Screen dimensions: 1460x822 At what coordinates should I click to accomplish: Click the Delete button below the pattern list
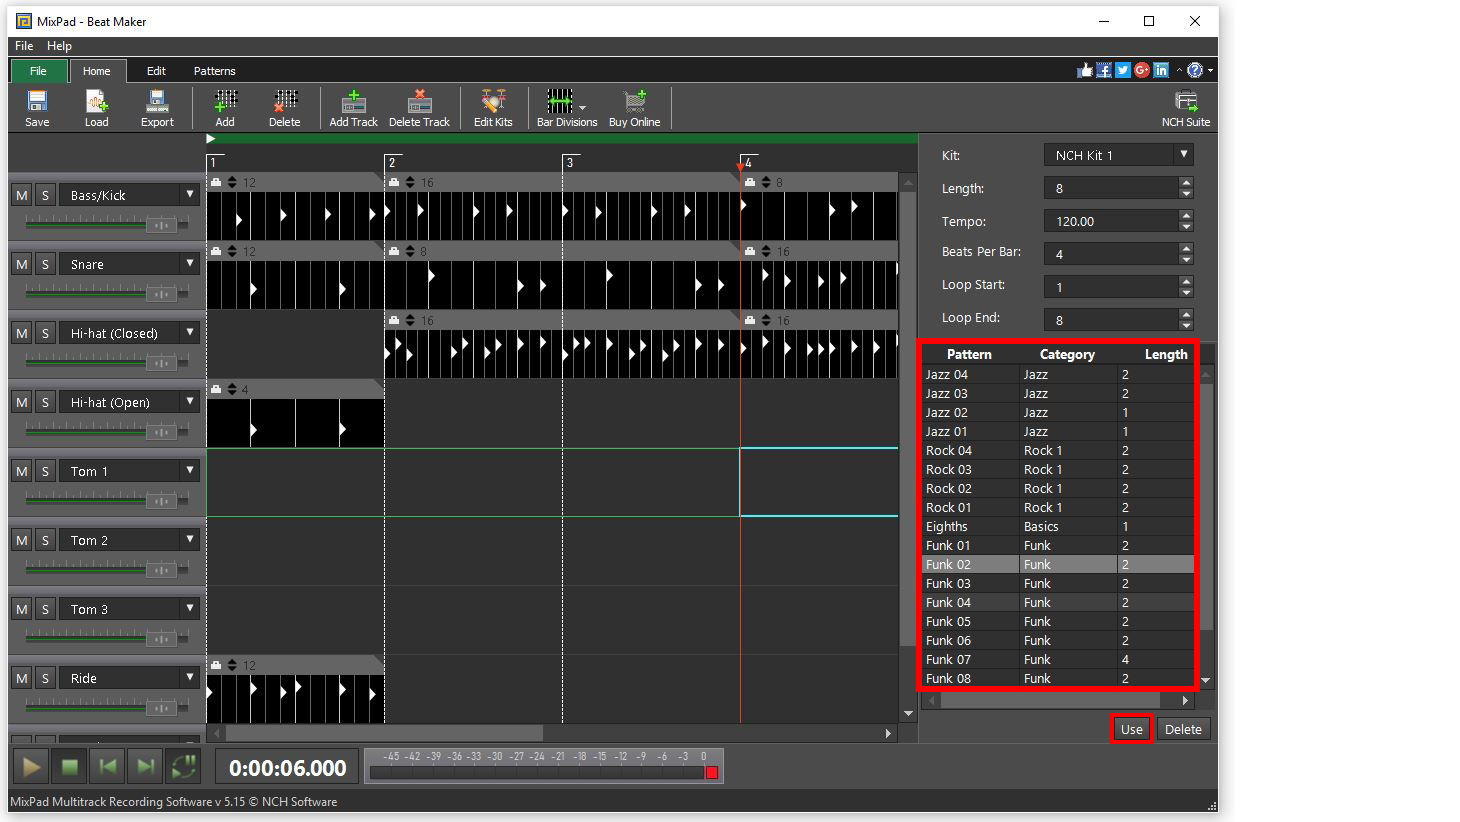(1183, 729)
